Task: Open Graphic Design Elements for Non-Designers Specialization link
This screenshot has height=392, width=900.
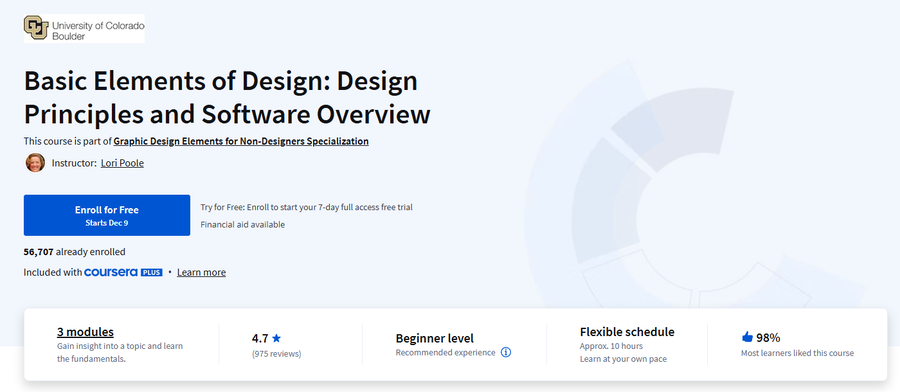Action: point(241,141)
